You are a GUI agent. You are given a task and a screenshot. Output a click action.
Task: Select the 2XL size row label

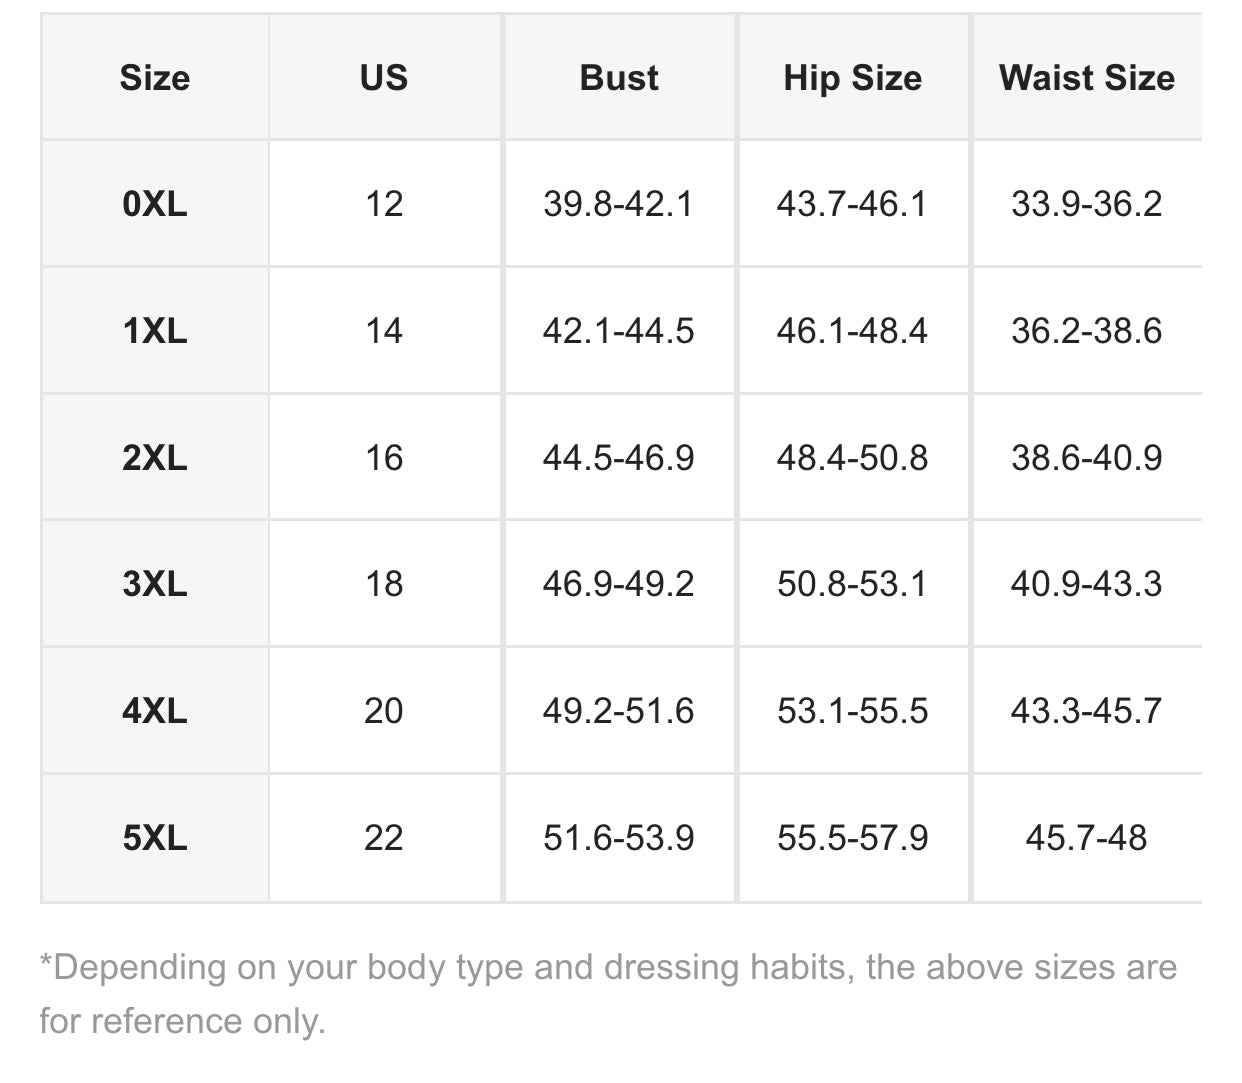coord(155,458)
